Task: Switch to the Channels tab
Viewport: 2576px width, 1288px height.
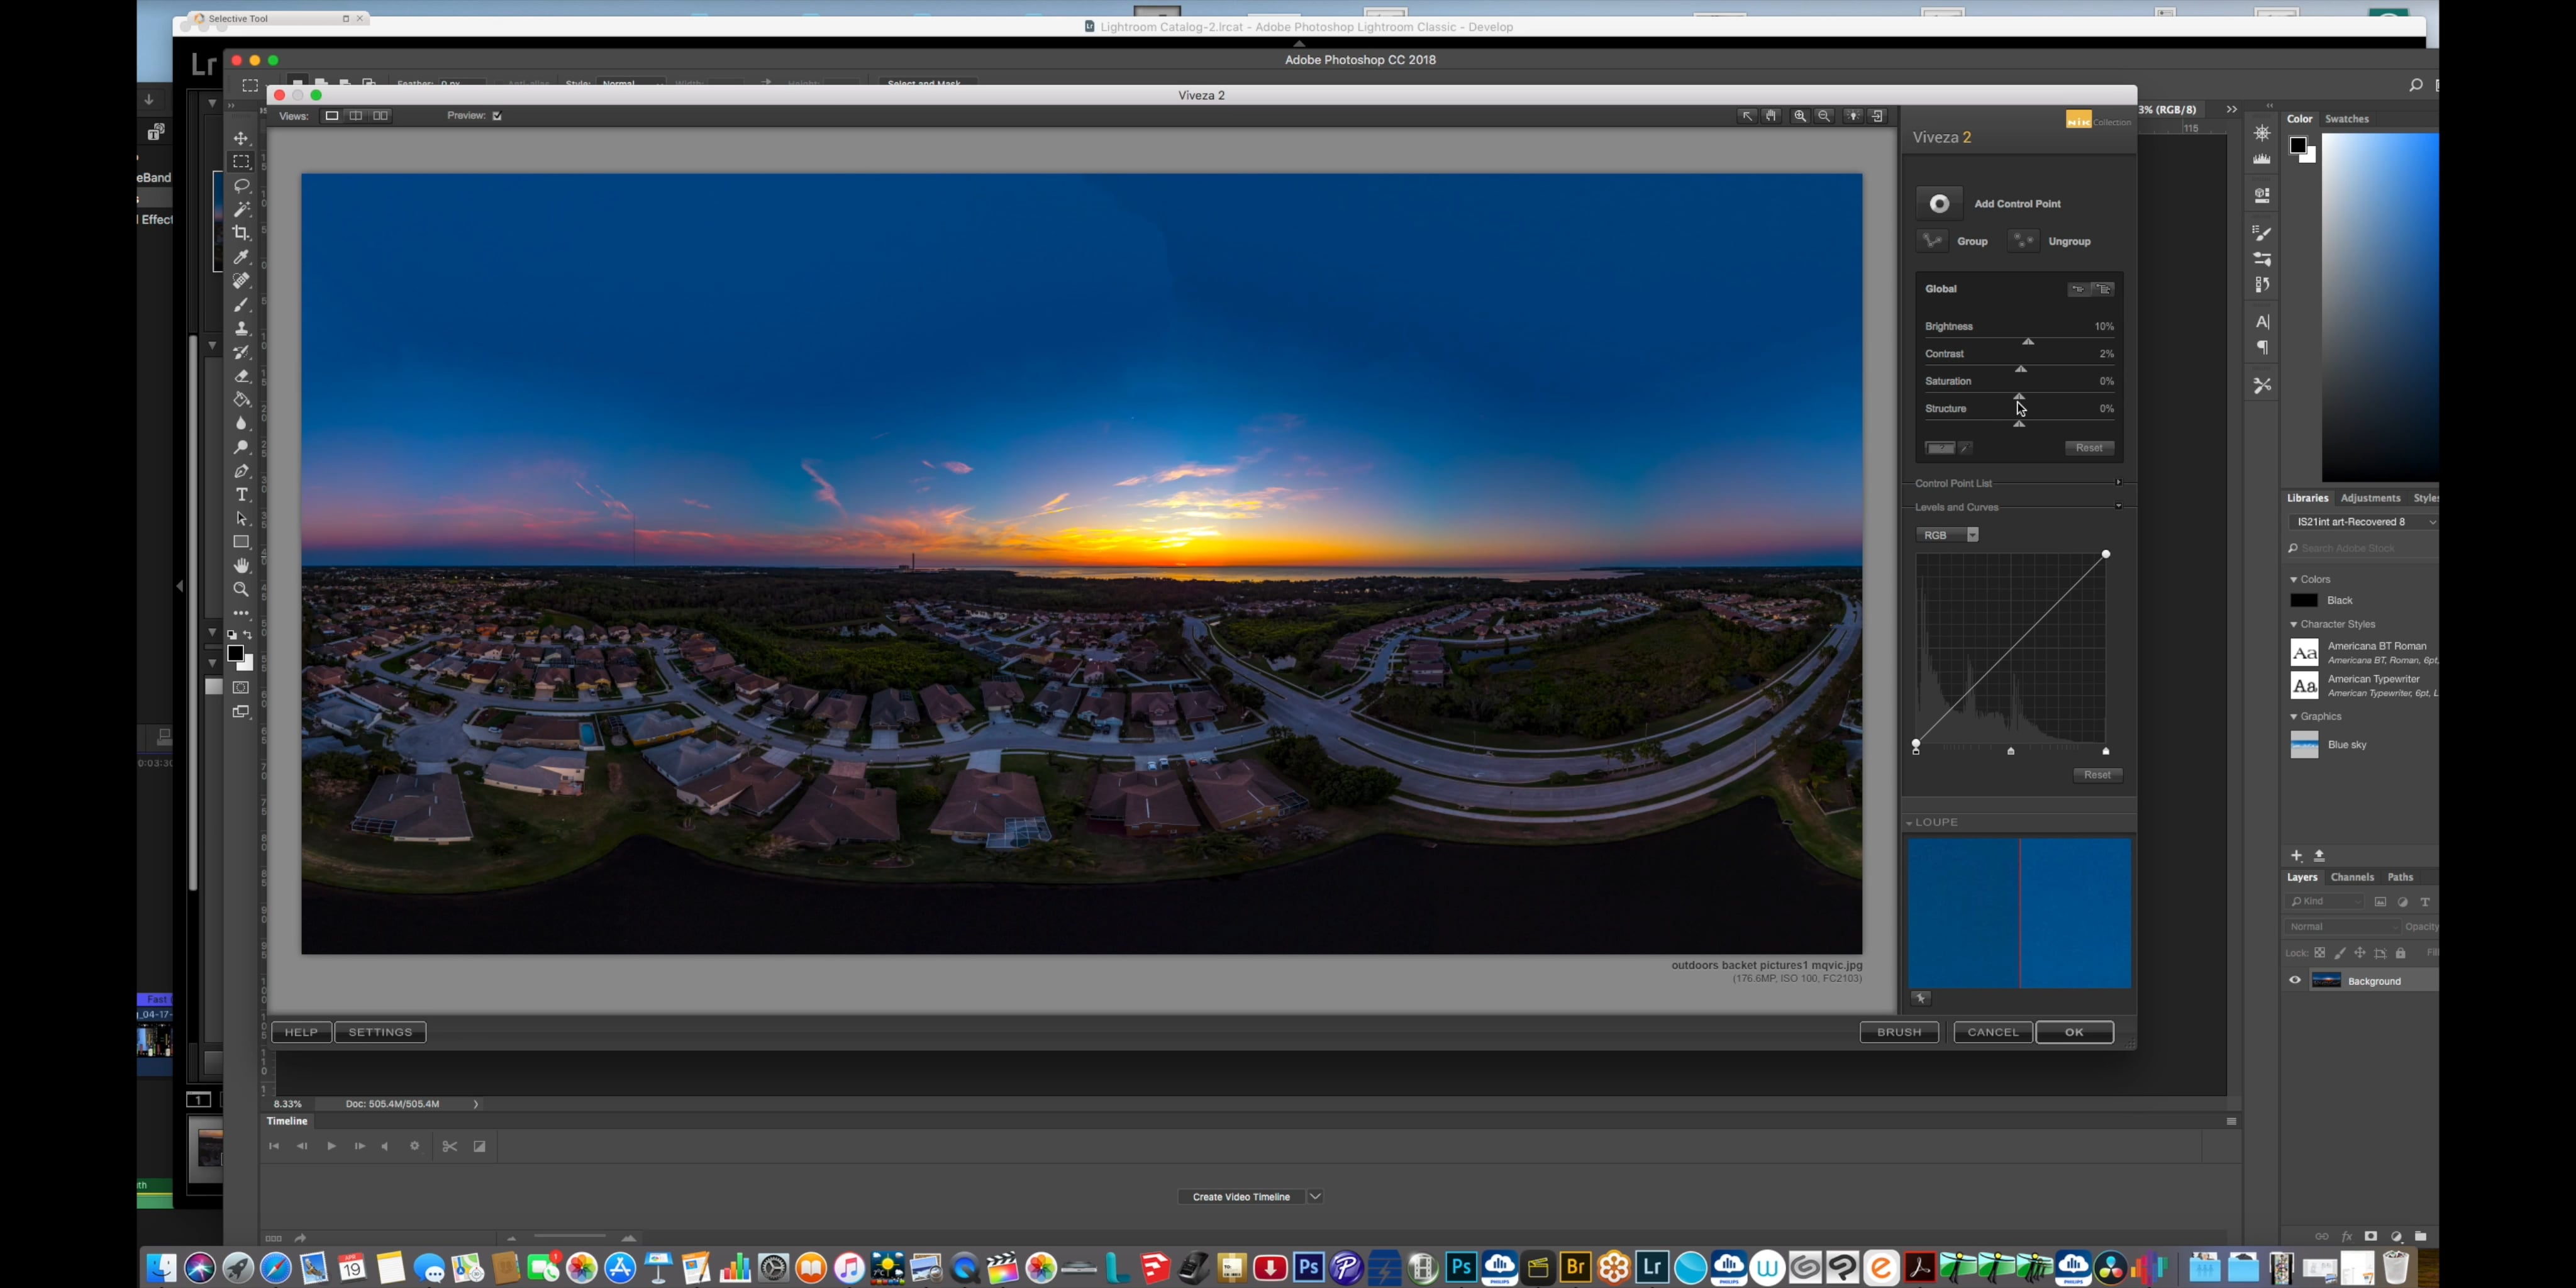Action: tap(2352, 877)
